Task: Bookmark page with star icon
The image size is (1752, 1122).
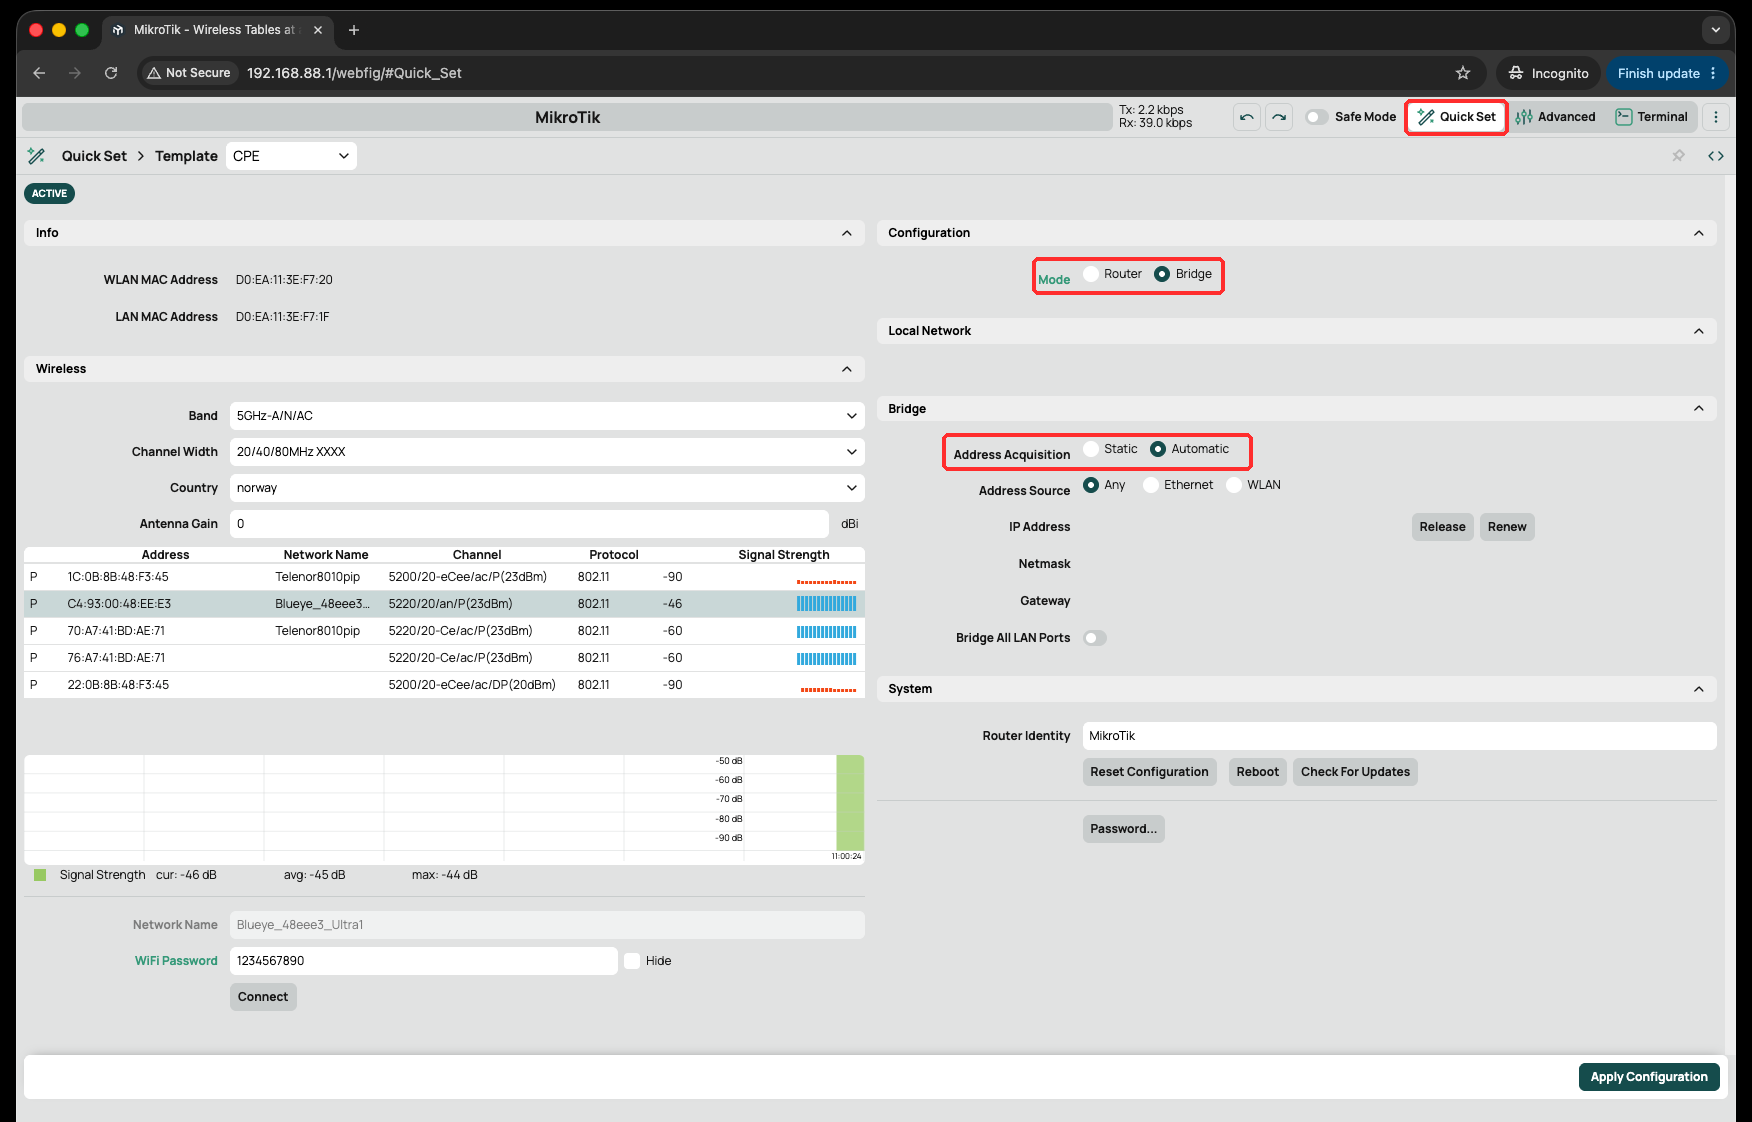Action: point(1463,73)
